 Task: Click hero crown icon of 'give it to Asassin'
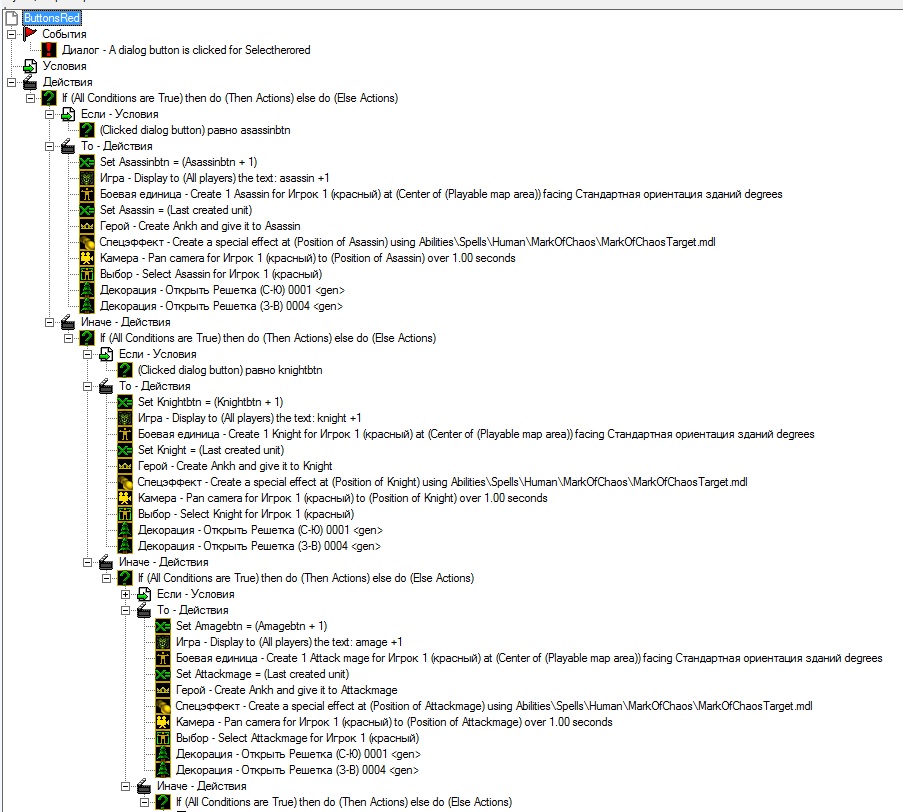87,226
